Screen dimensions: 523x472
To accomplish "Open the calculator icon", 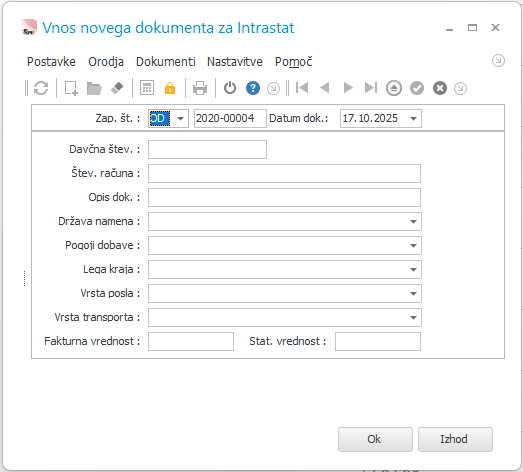I will (147, 88).
